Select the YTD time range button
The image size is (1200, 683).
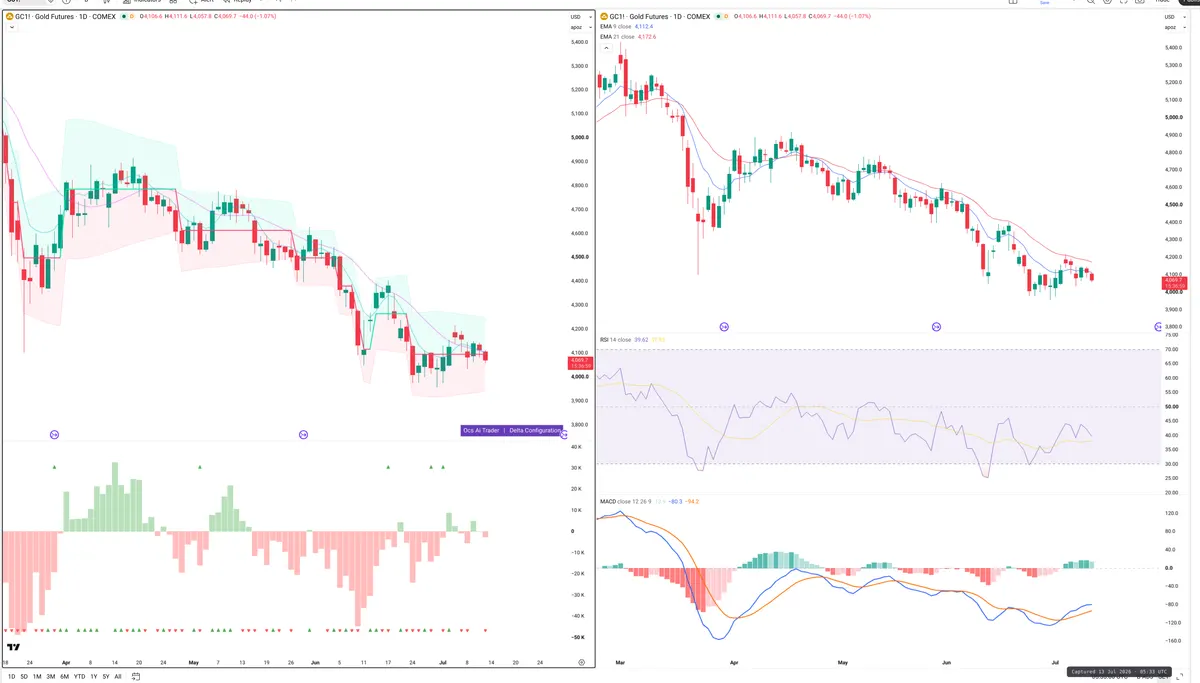79,677
